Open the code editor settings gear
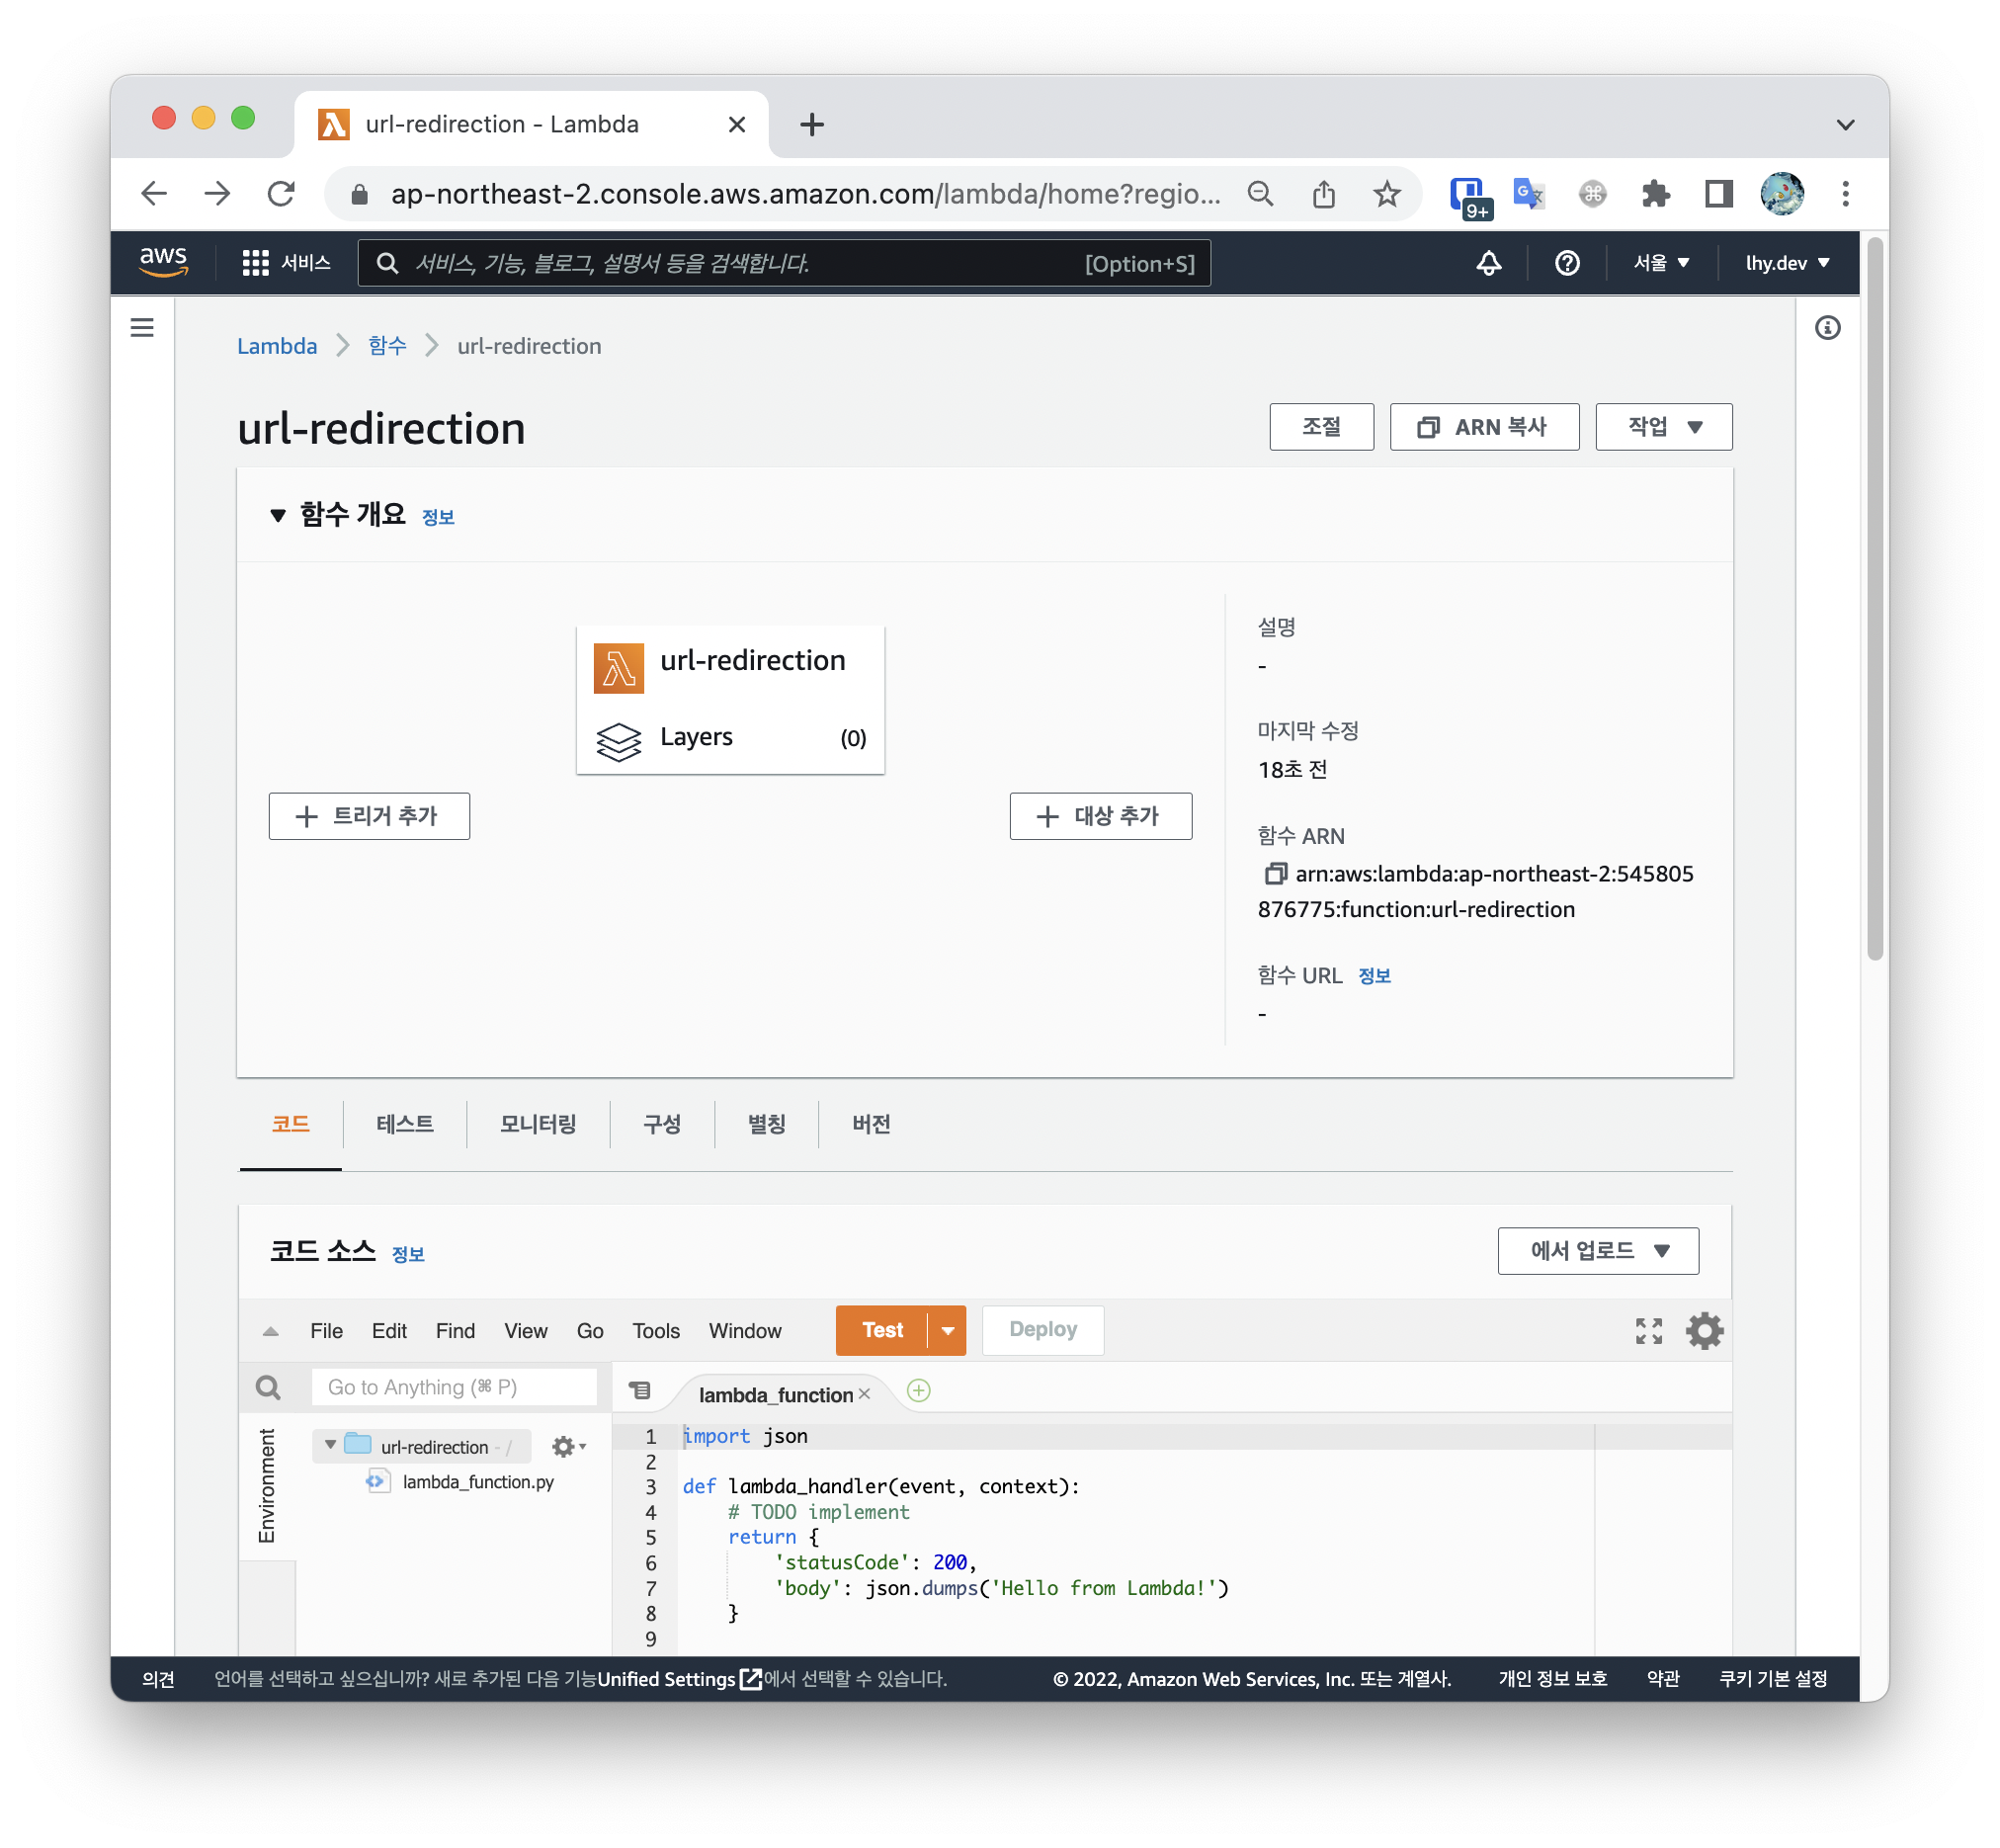Image resolution: width=2000 pixels, height=1848 pixels. [1704, 1330]
